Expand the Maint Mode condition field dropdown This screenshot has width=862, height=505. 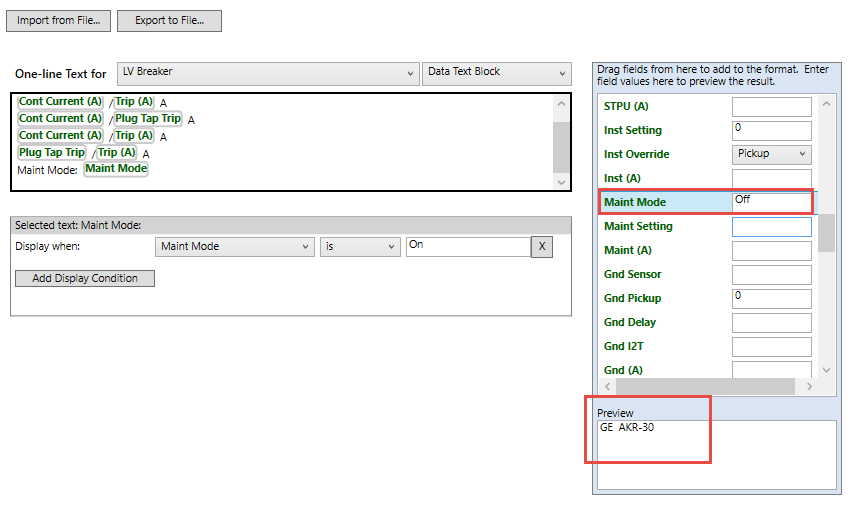click(x=235, y=247)
